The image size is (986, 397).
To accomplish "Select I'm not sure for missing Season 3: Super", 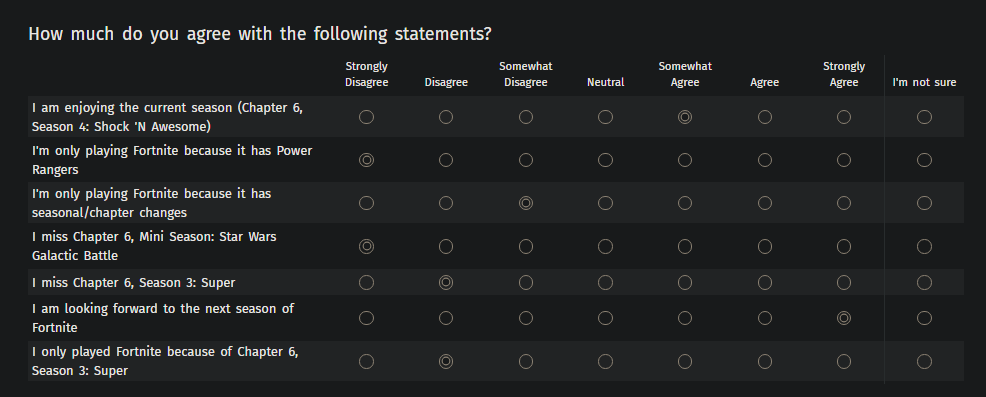I will [924, 282].
